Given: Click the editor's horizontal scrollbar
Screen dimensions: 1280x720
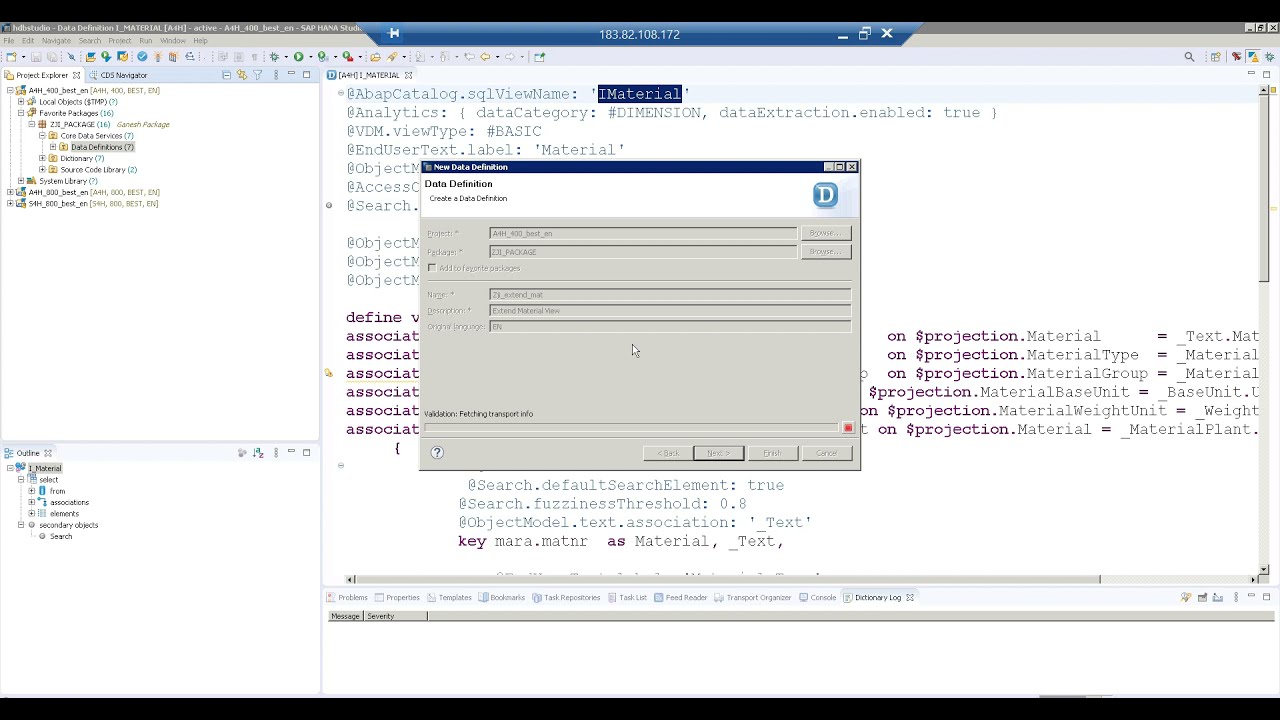Looking at the screenshot, I should point(728,579).
